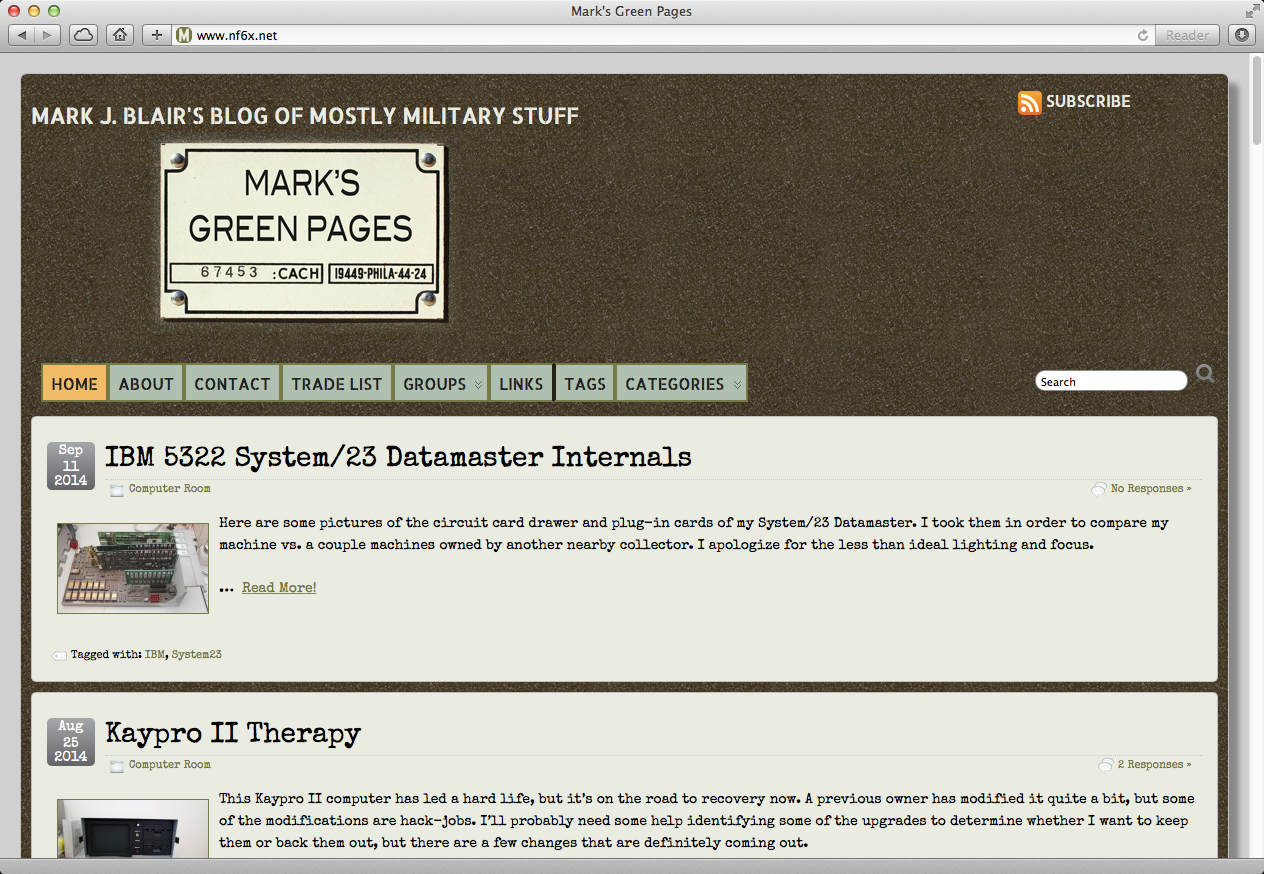1264x874 pixels.
Task: Click Computer Room under IBM post
Action: [x=169, y=489]
